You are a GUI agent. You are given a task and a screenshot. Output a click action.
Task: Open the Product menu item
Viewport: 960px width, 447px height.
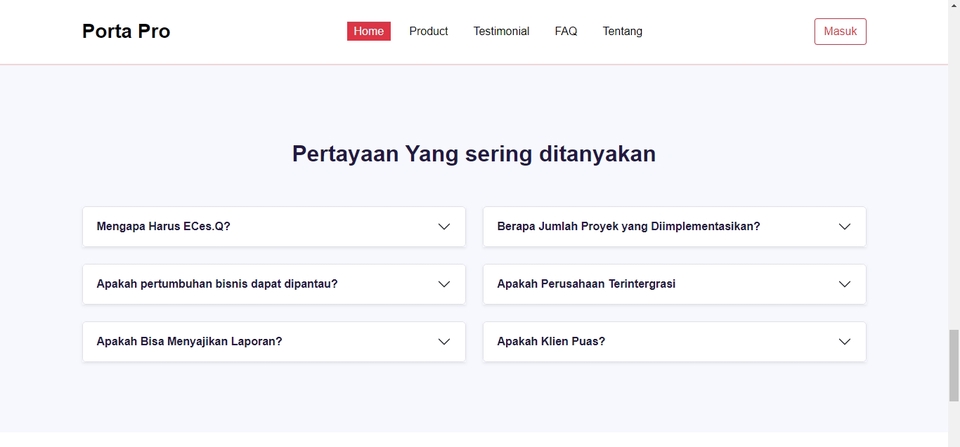click(x=428, y=31)
